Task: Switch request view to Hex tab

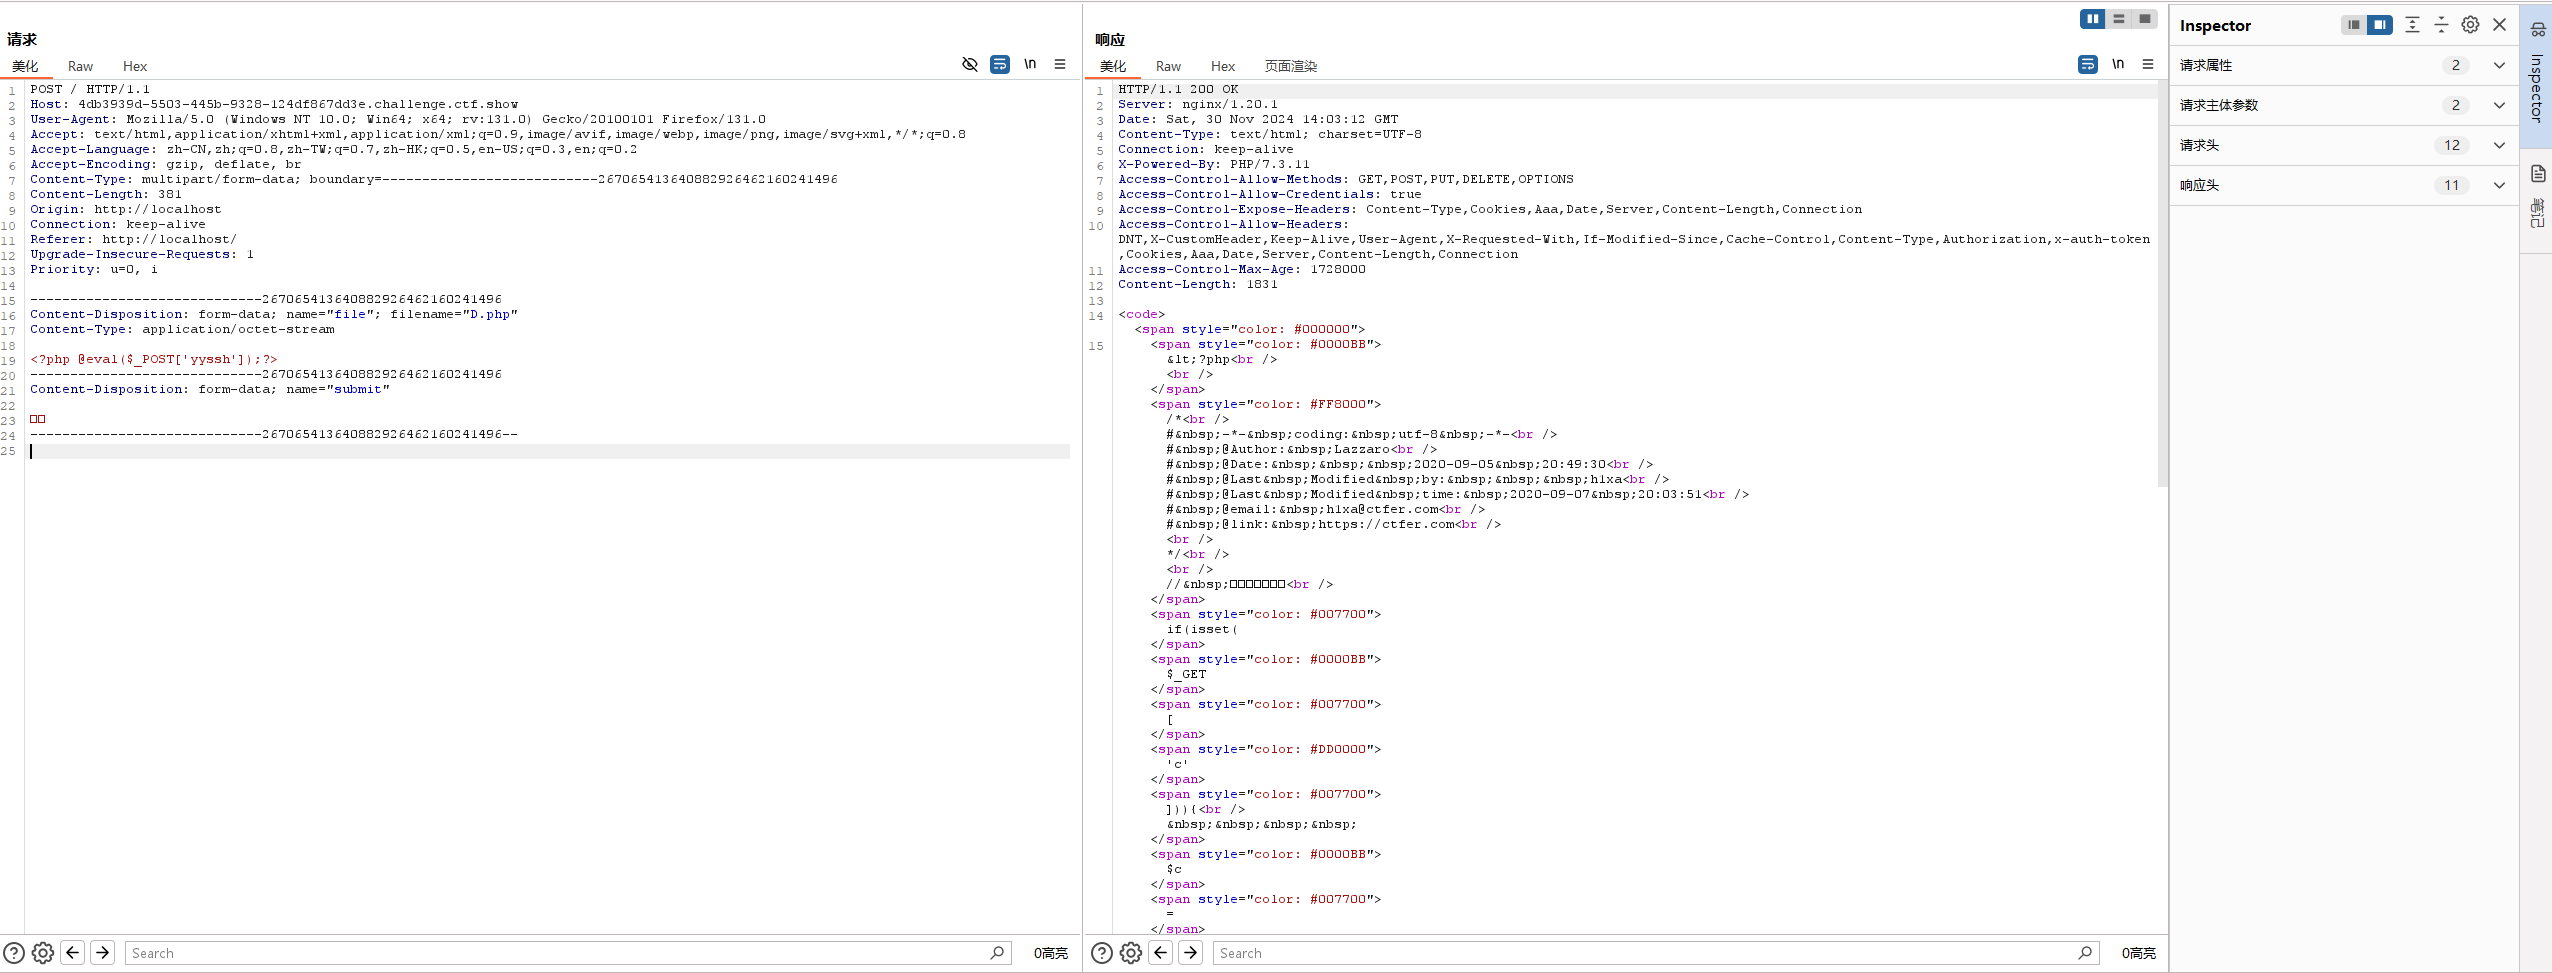Action: point(135,66)
